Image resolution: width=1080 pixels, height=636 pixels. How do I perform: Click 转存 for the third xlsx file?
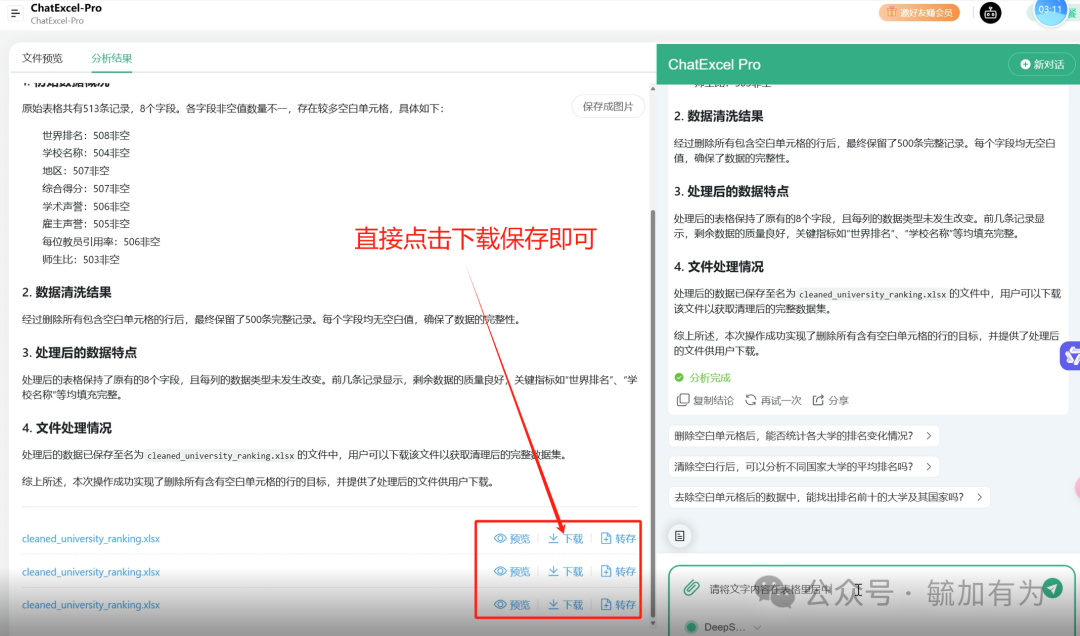[618, 604]
